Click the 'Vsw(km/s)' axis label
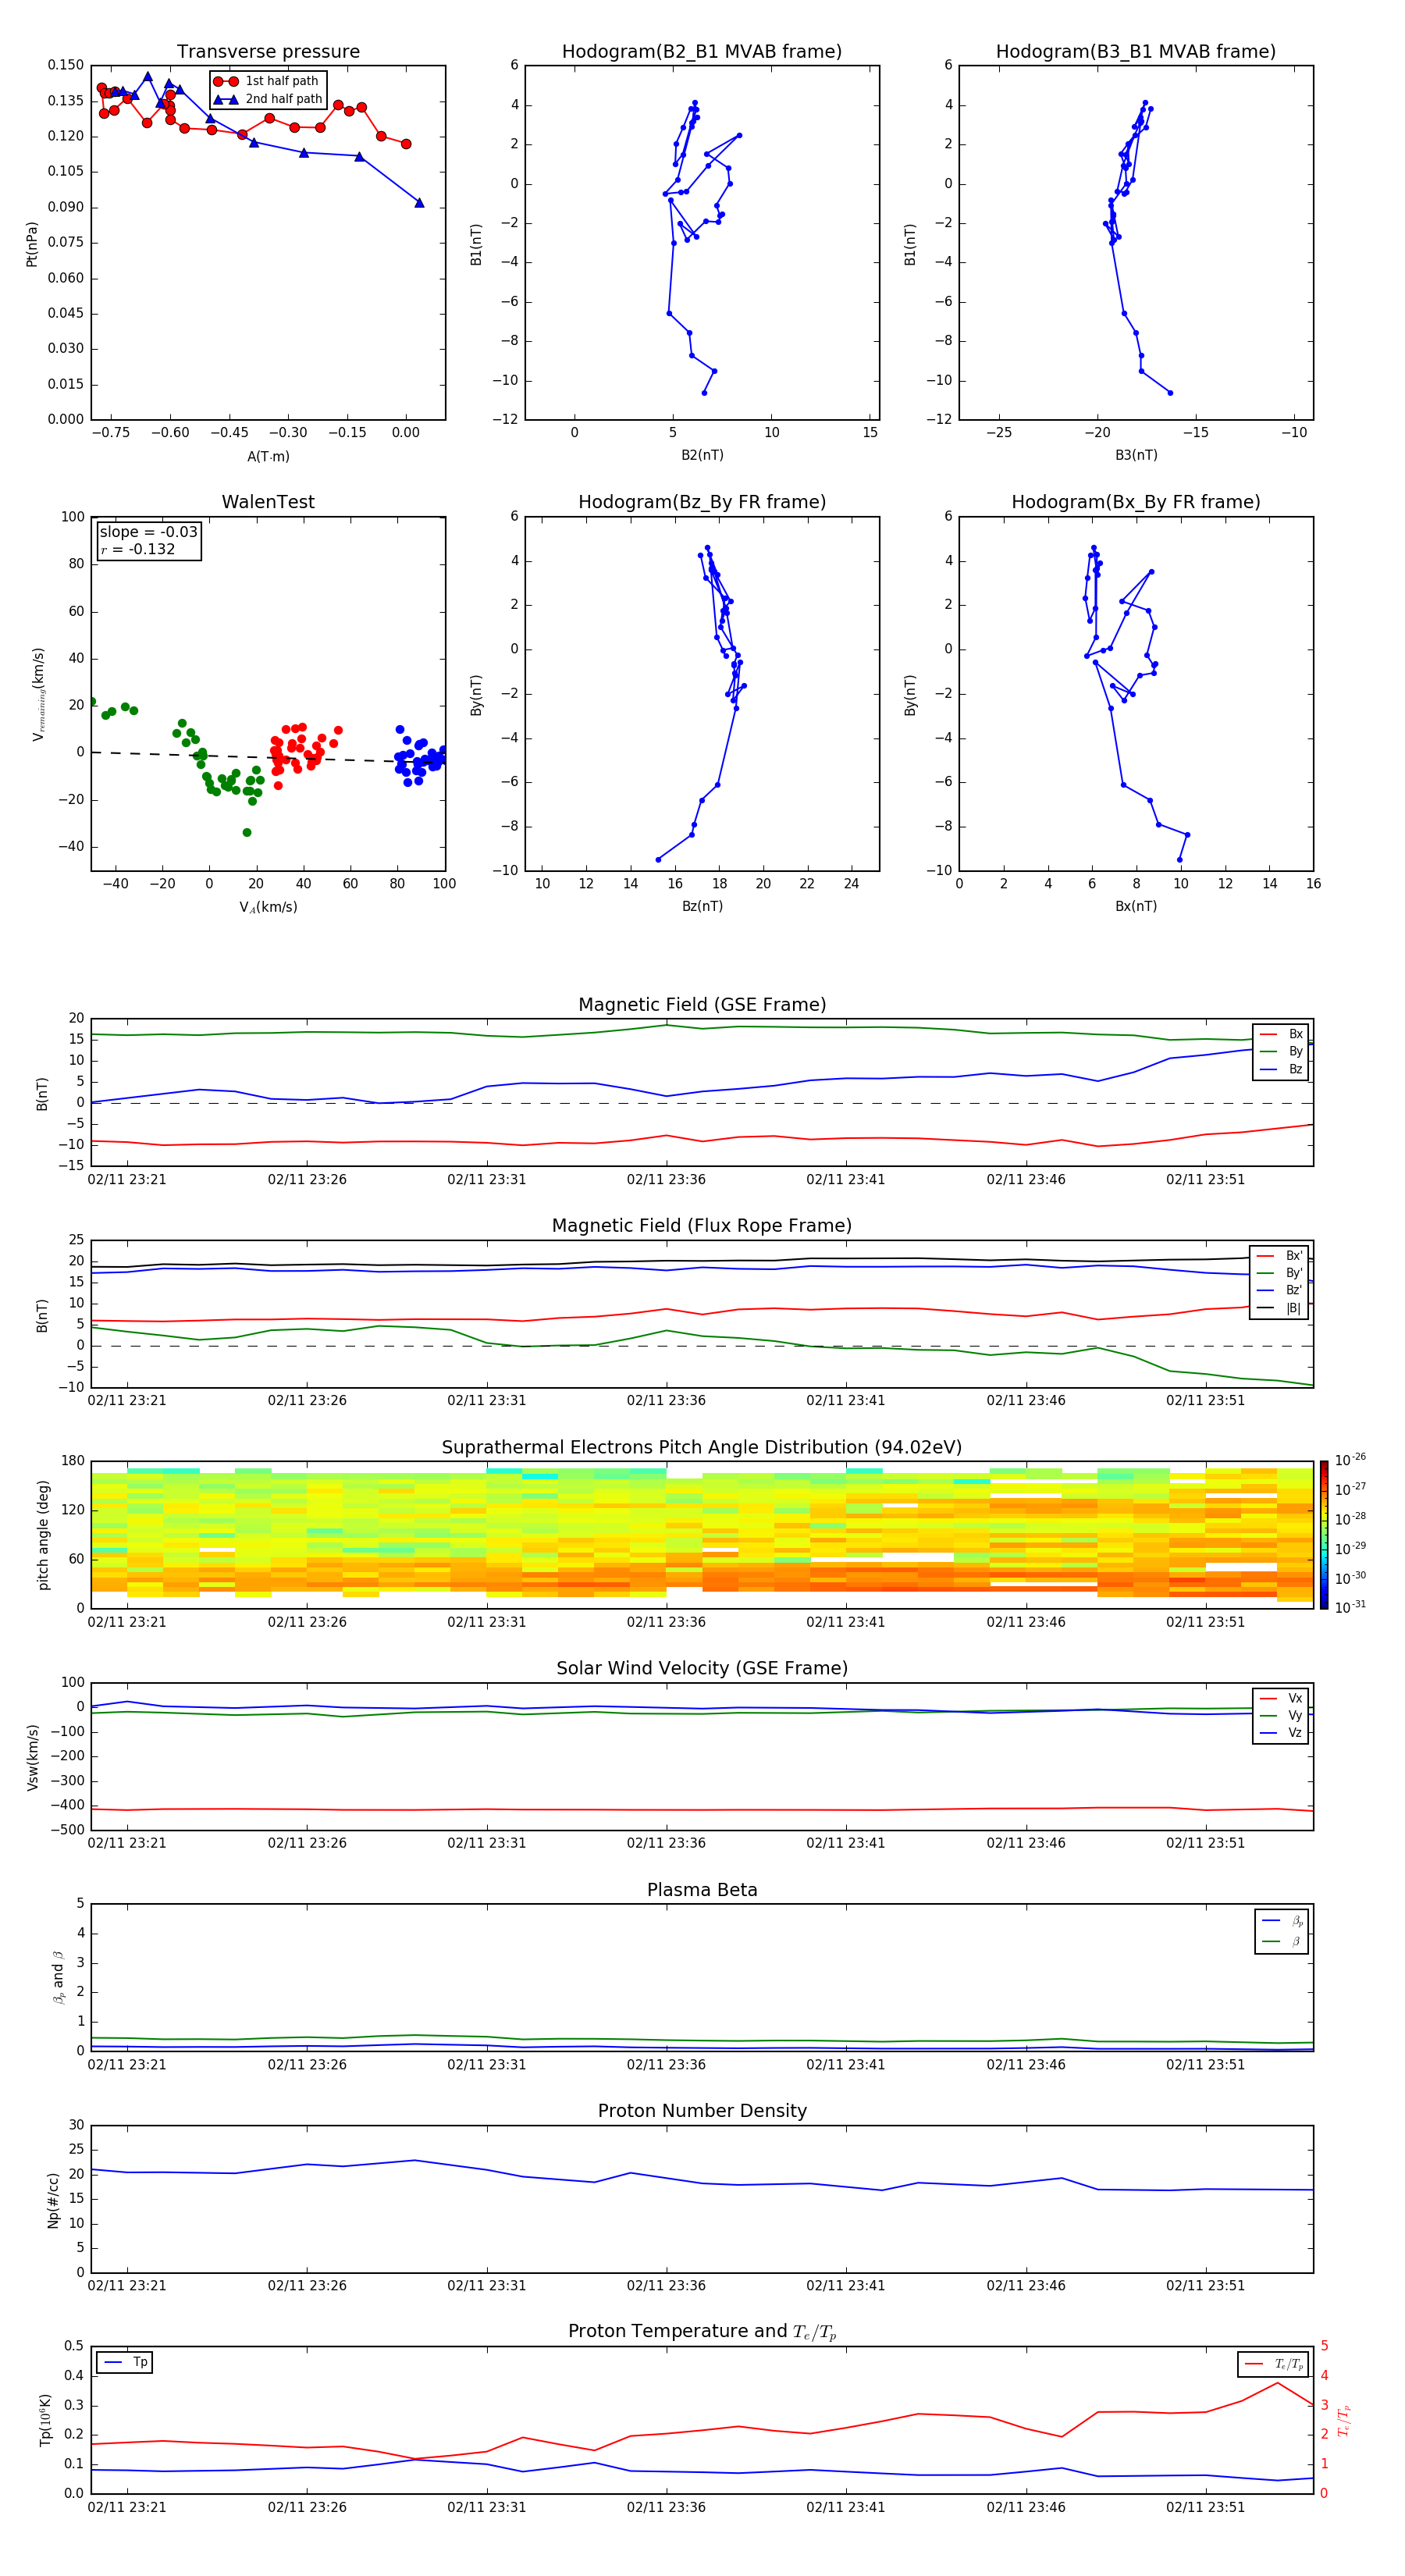This screenshot has width=1405, height=2576. [32, 1756]
